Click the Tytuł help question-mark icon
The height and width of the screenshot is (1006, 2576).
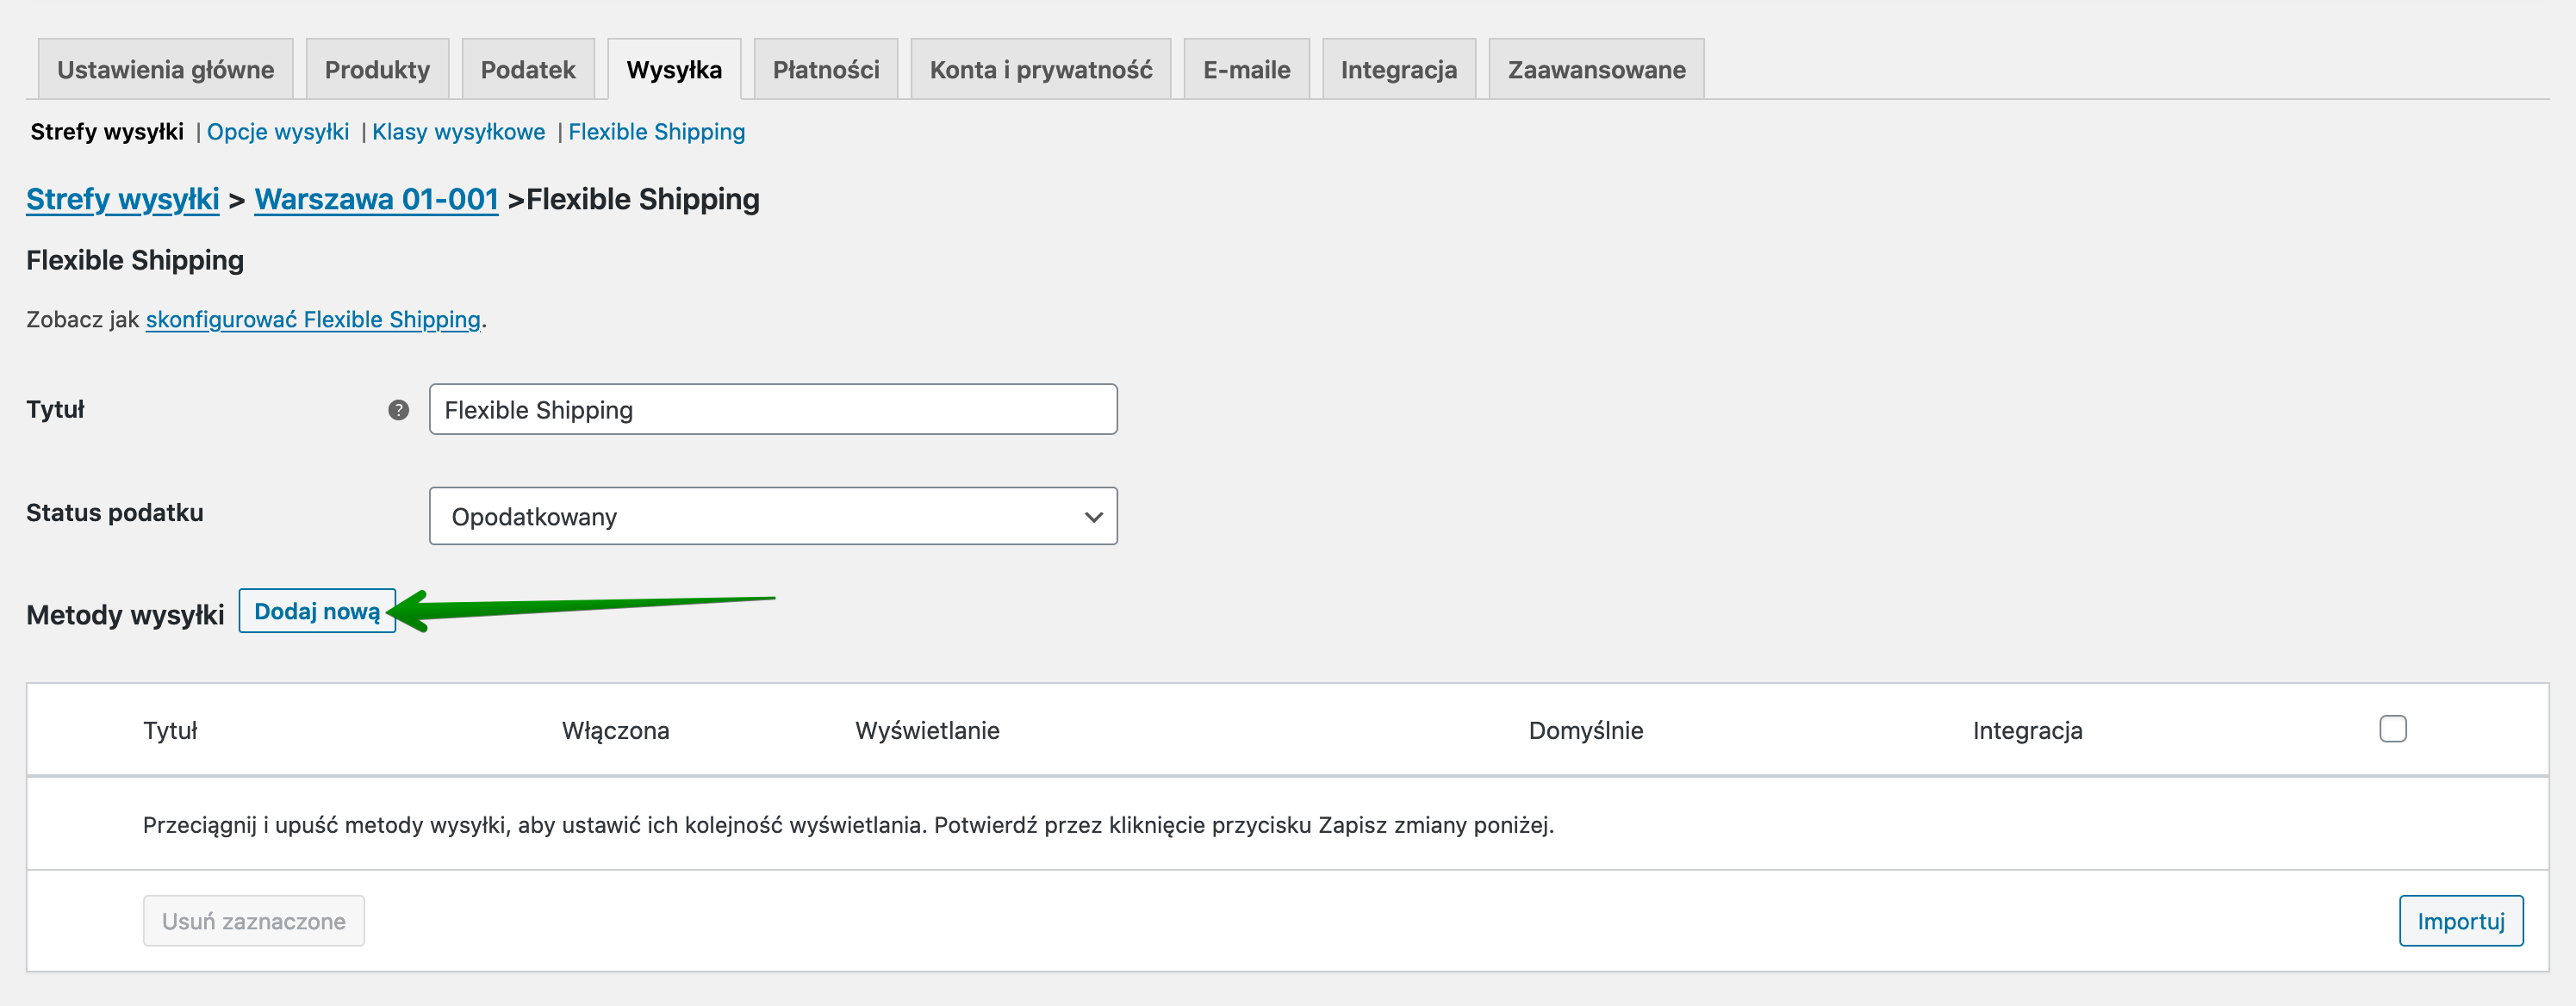pyautogui.click(x=398, y=410)
